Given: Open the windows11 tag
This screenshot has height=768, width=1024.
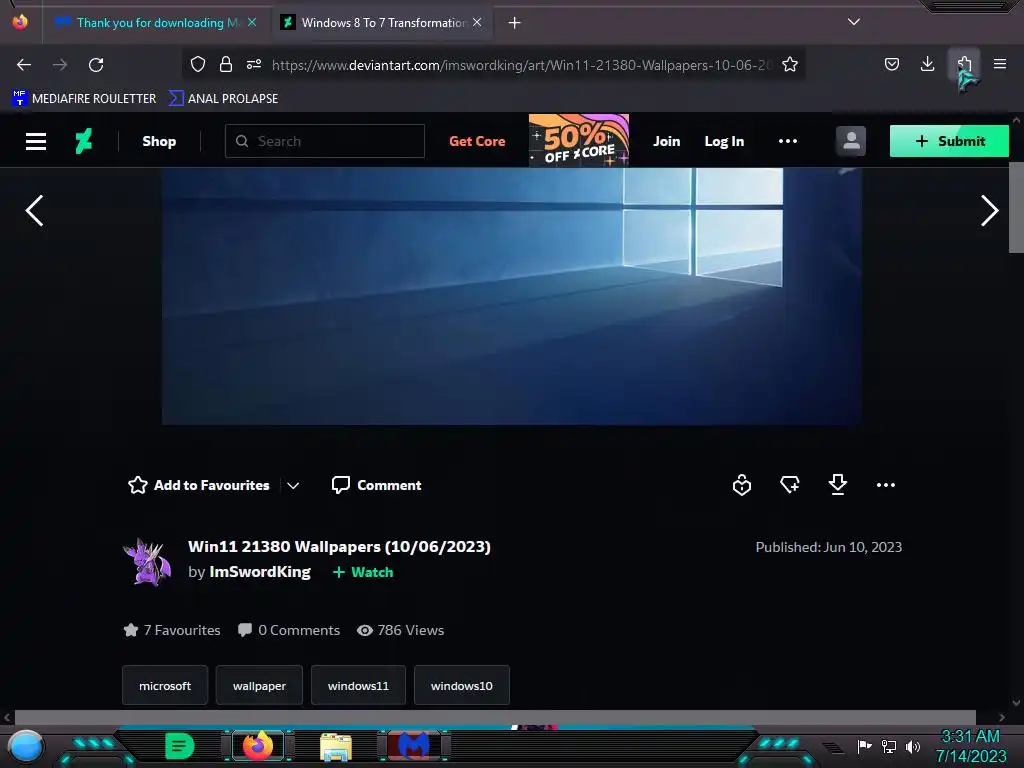Looking at the screenshot, I should [x=359, y=686].
